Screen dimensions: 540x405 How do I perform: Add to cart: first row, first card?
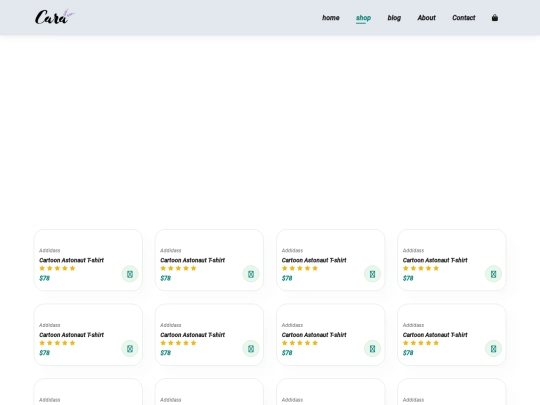coord(130,274)
